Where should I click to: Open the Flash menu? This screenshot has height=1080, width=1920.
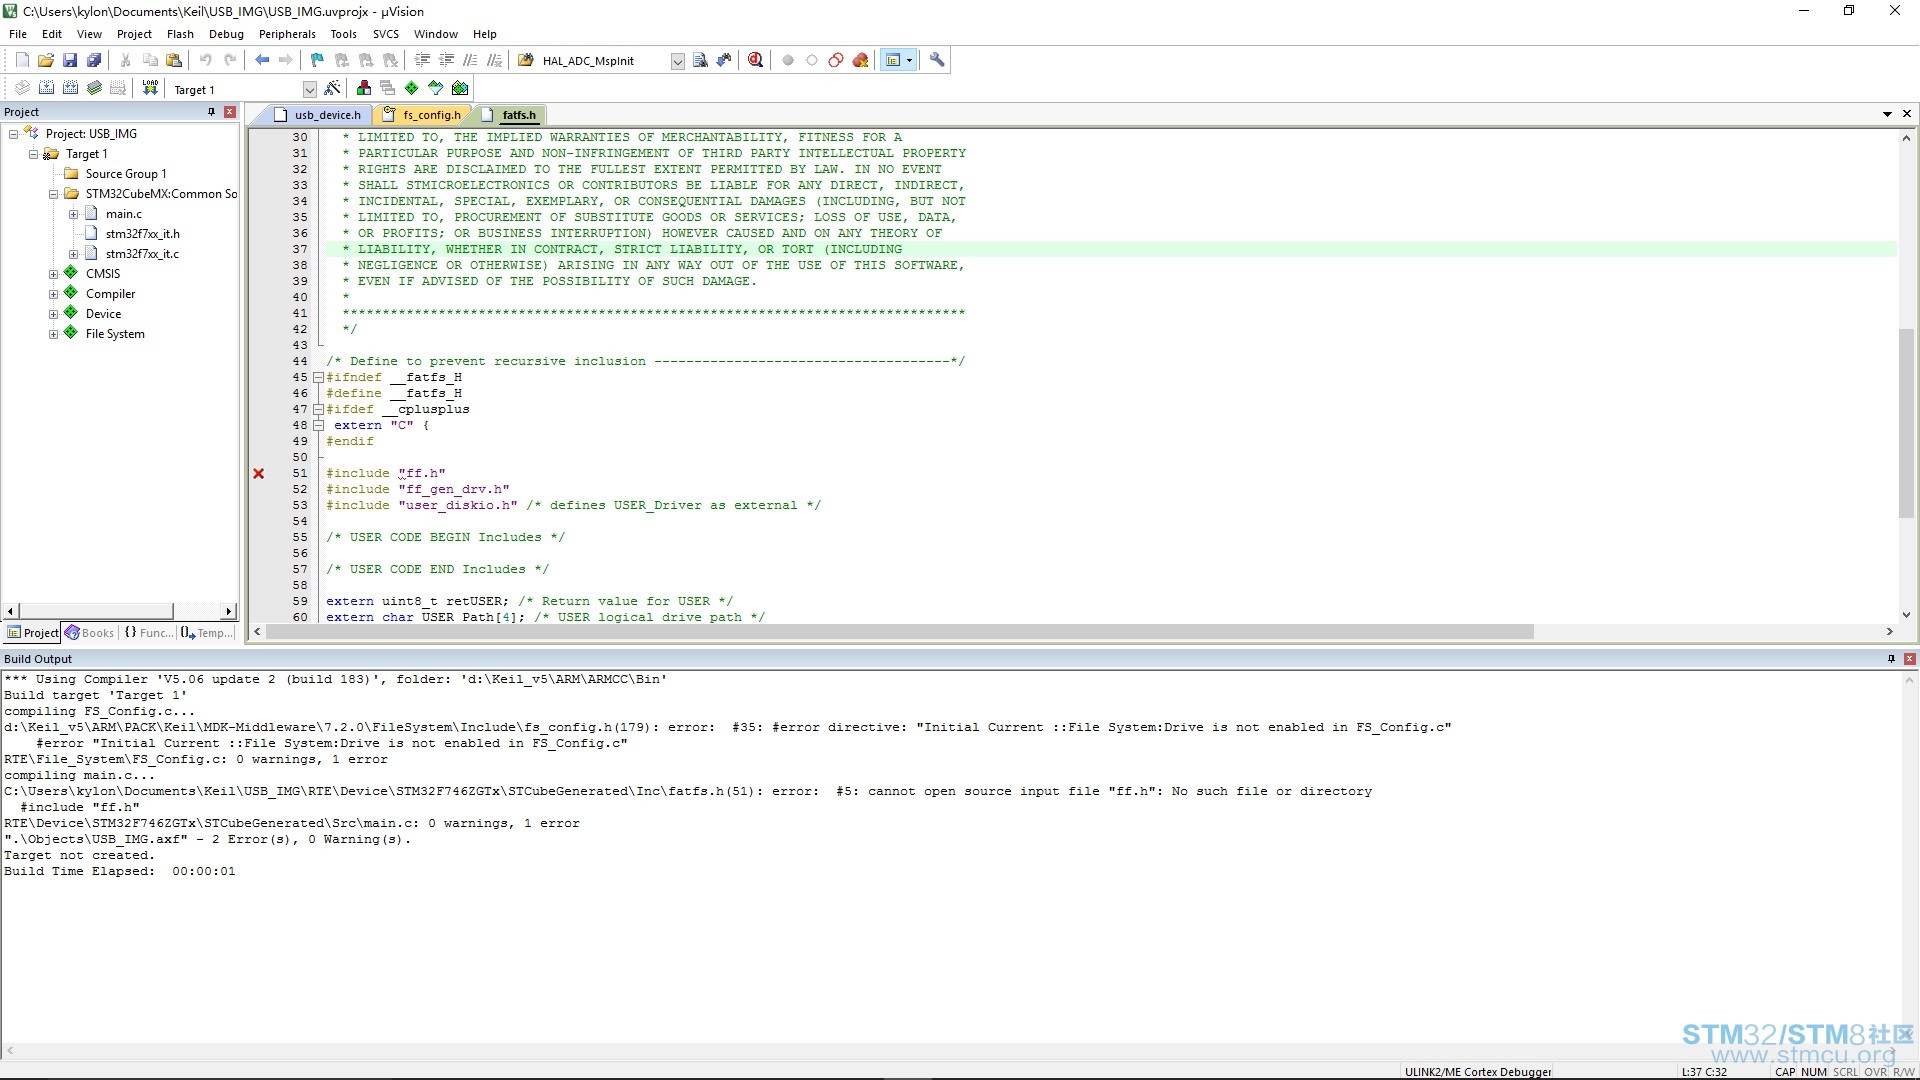click(180, 34)
